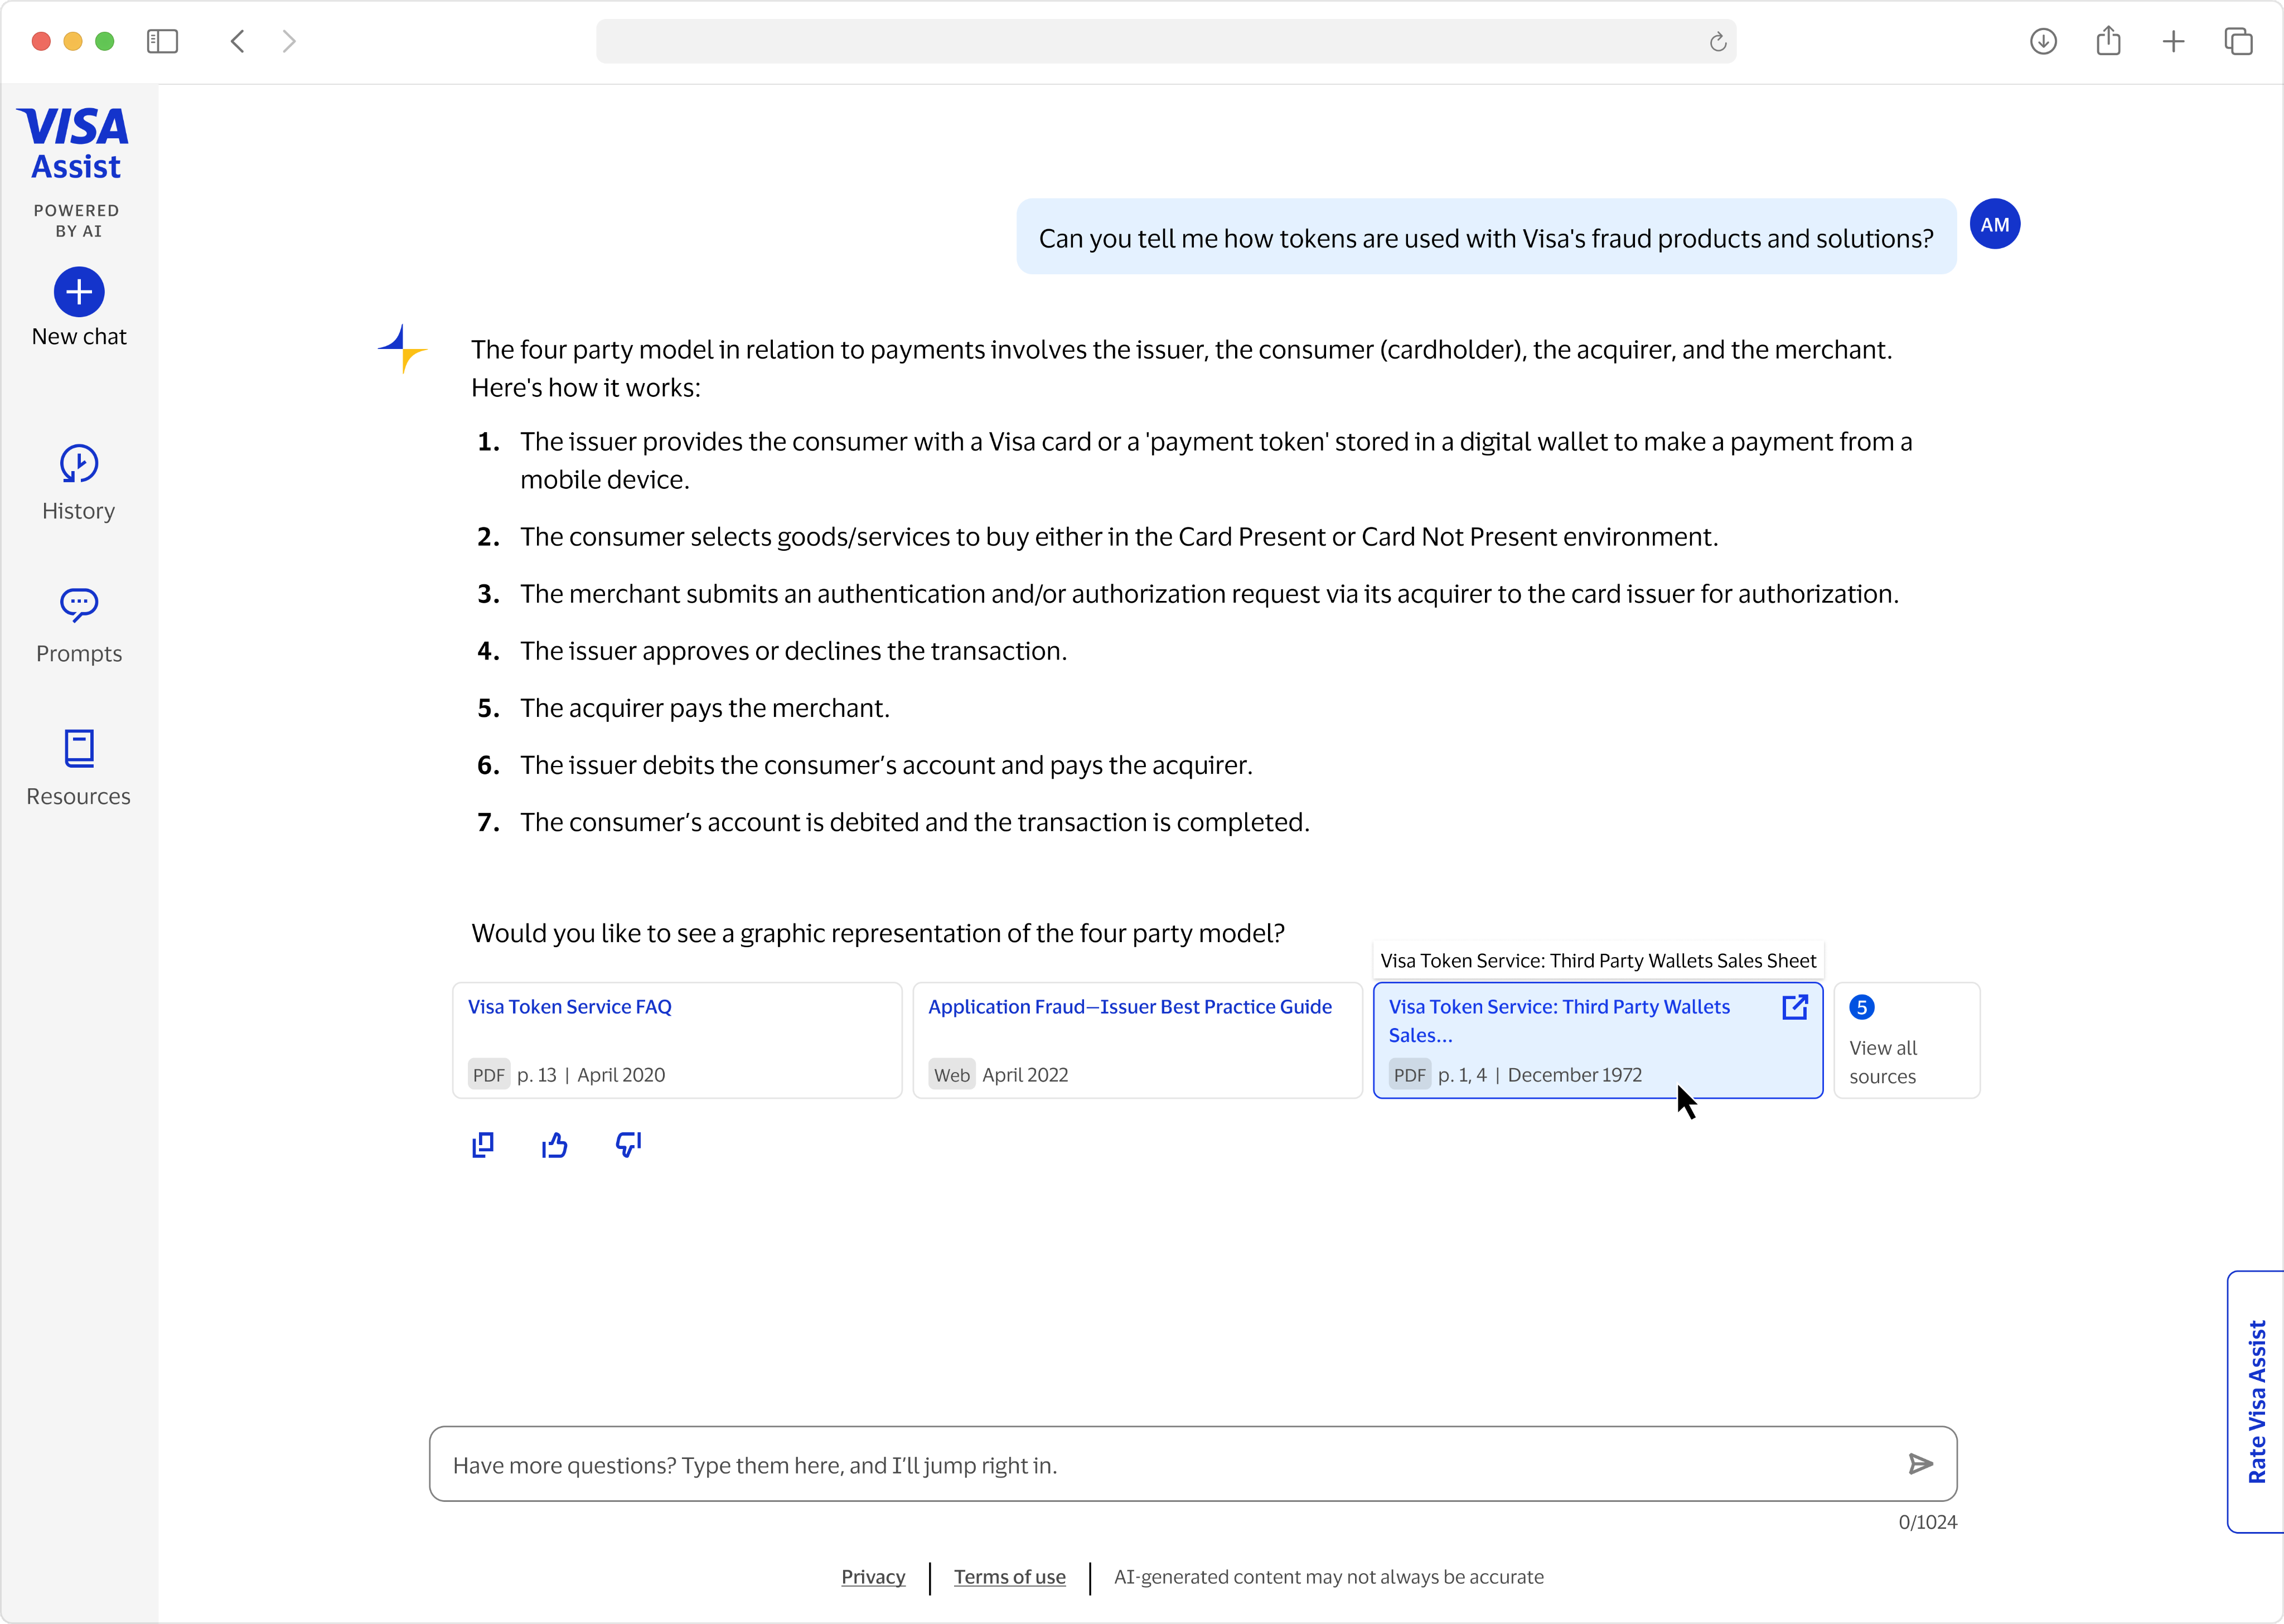This screenshot has width=2284, height=1624.
Task: Start a new chat
Action: pyautogui.click(x=78, y=292)
